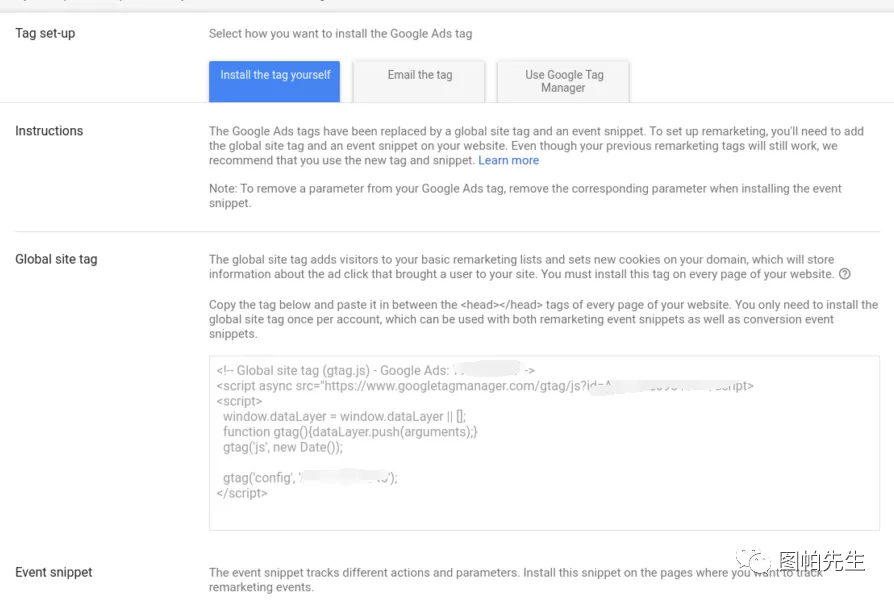894x600 pixels.
Task: Click the help question mark icon
Action: (845, 274)
